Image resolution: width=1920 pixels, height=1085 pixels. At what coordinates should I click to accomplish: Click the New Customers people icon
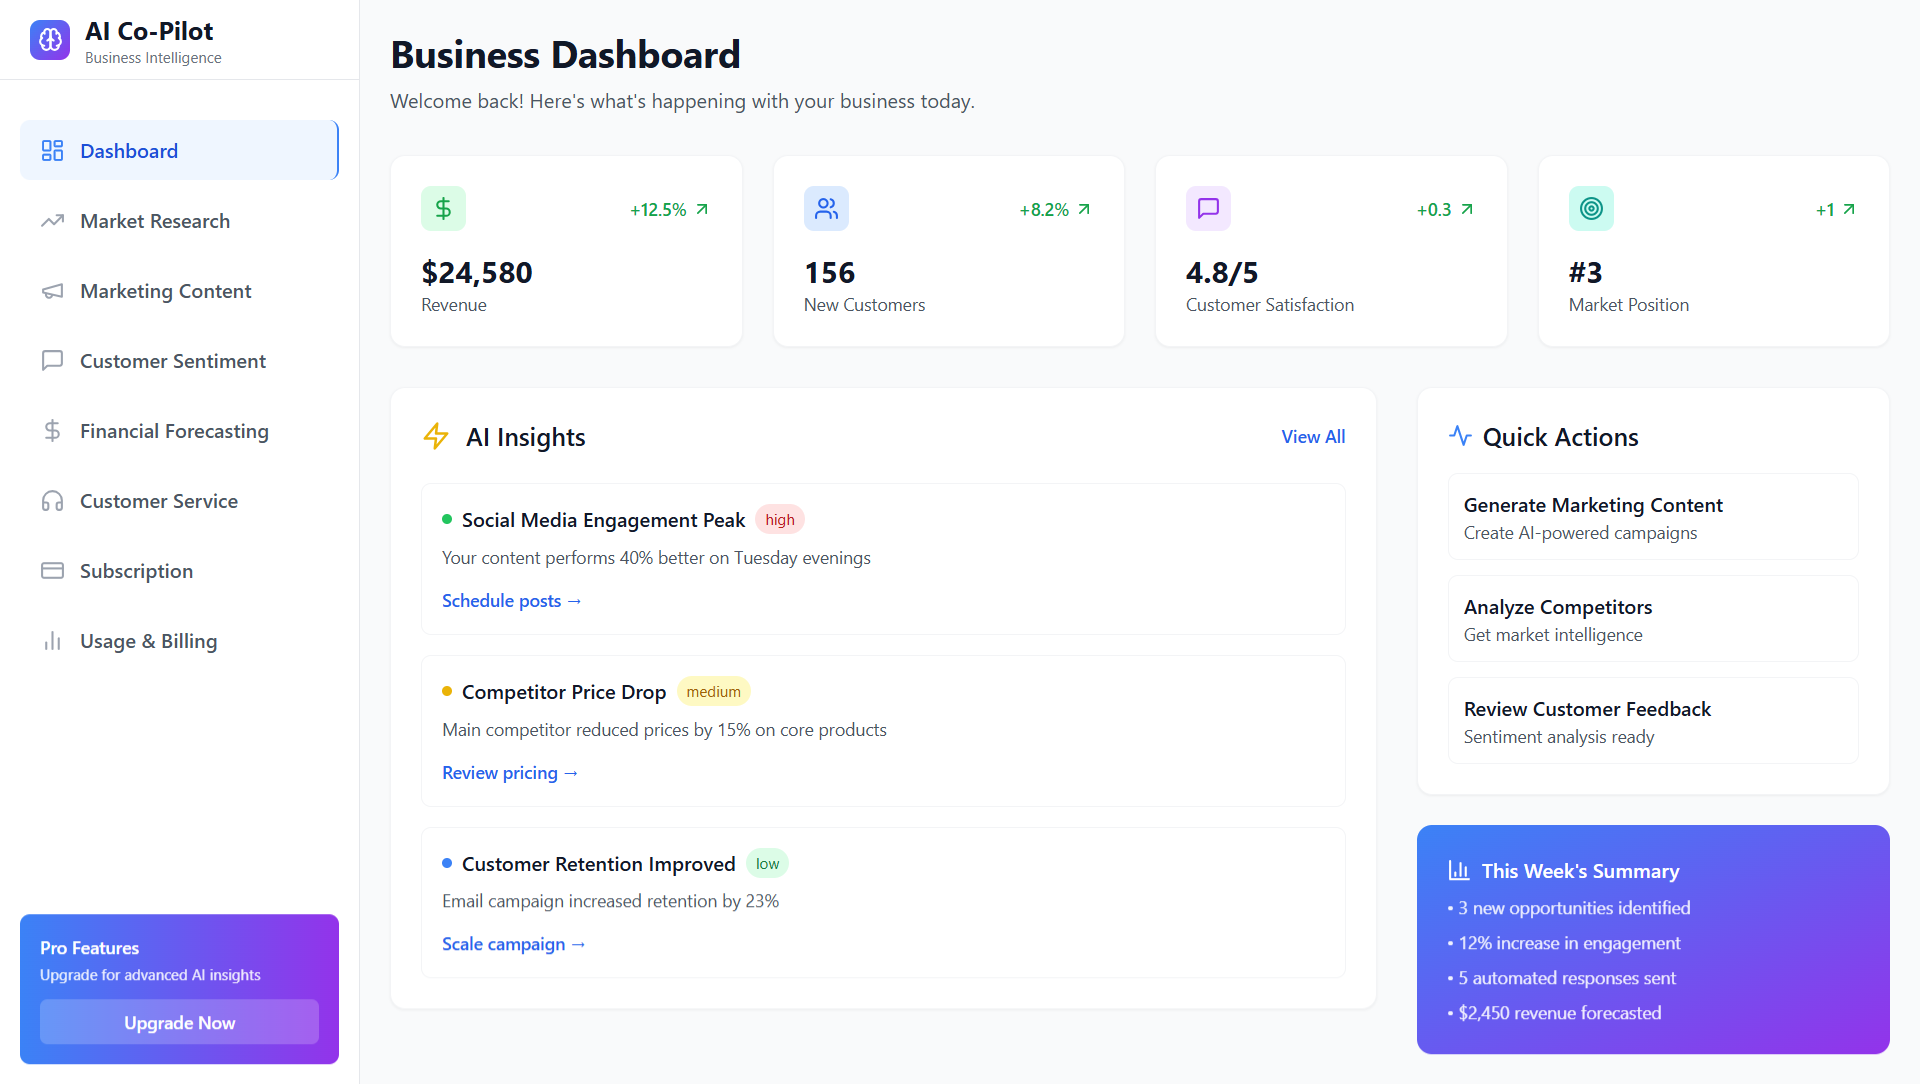point(826,208)
